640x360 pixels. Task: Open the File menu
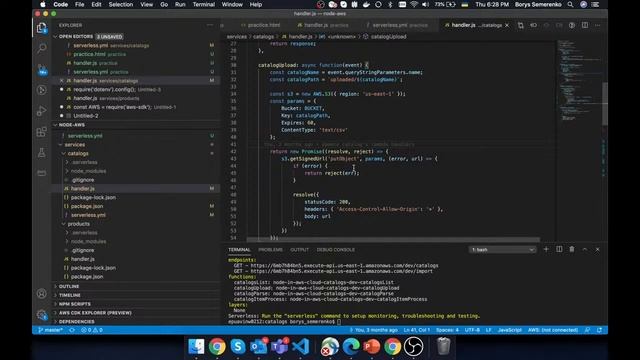(x=79, y=4)
